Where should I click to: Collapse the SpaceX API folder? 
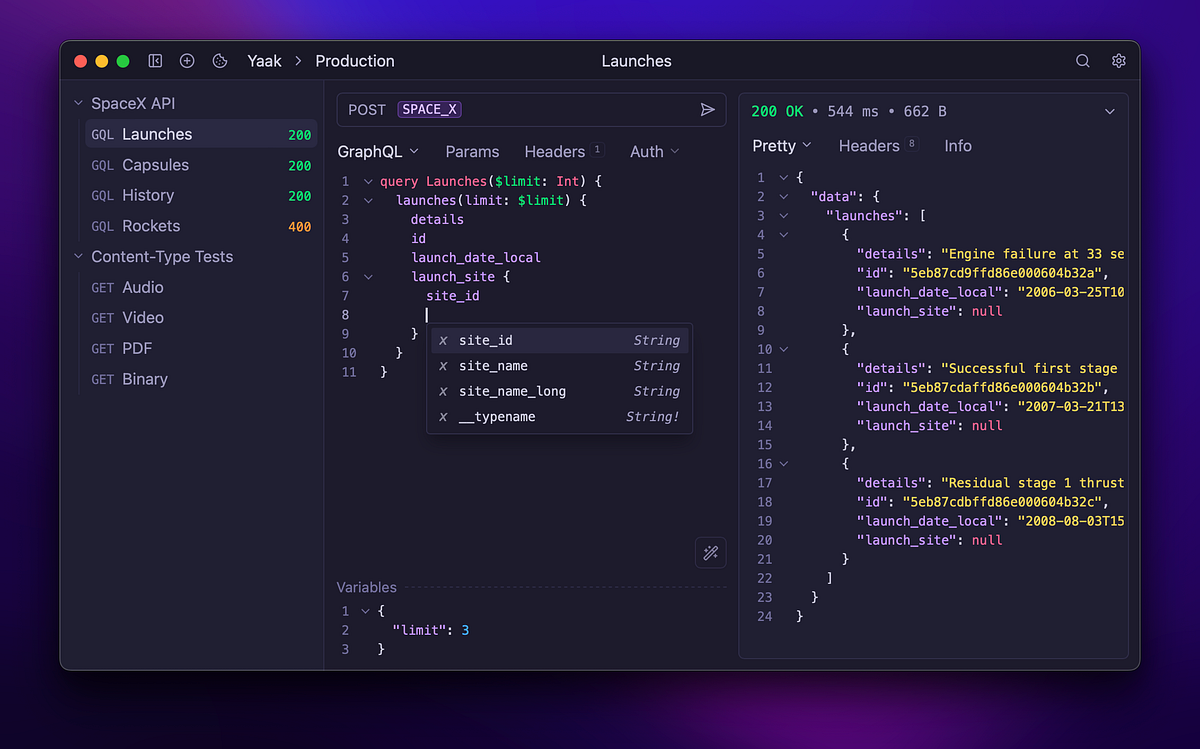pyautogui.click(x=78, y=102)
